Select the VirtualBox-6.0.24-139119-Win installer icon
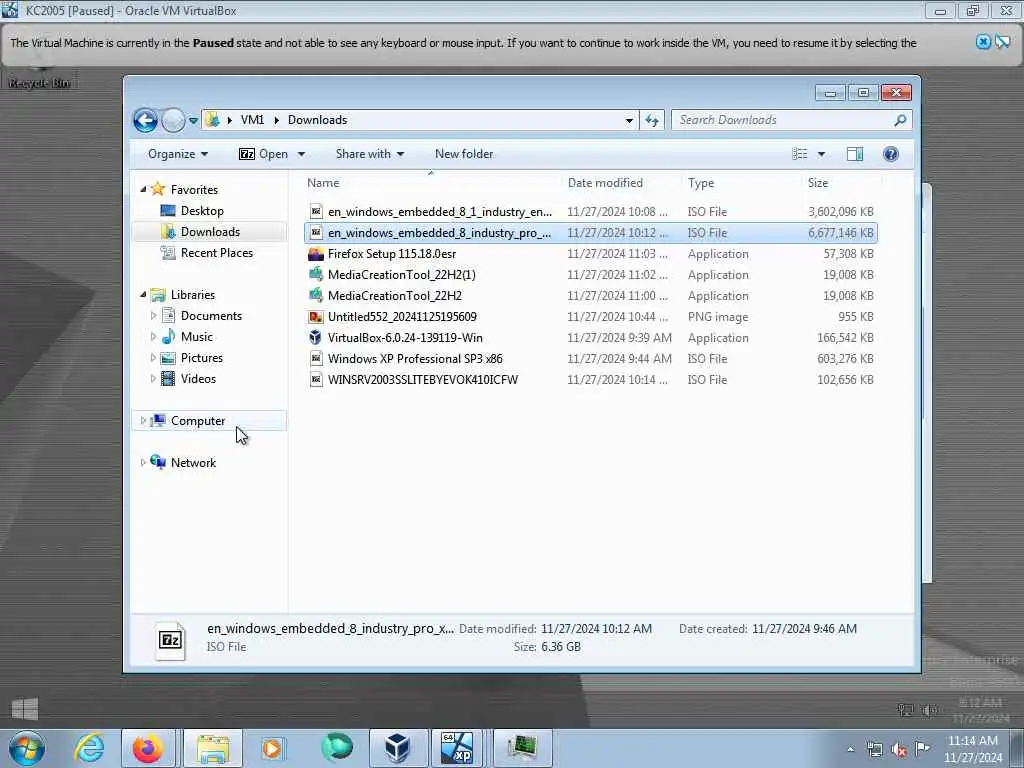This screenshot has width=1024, height=768. click(316, 338)
